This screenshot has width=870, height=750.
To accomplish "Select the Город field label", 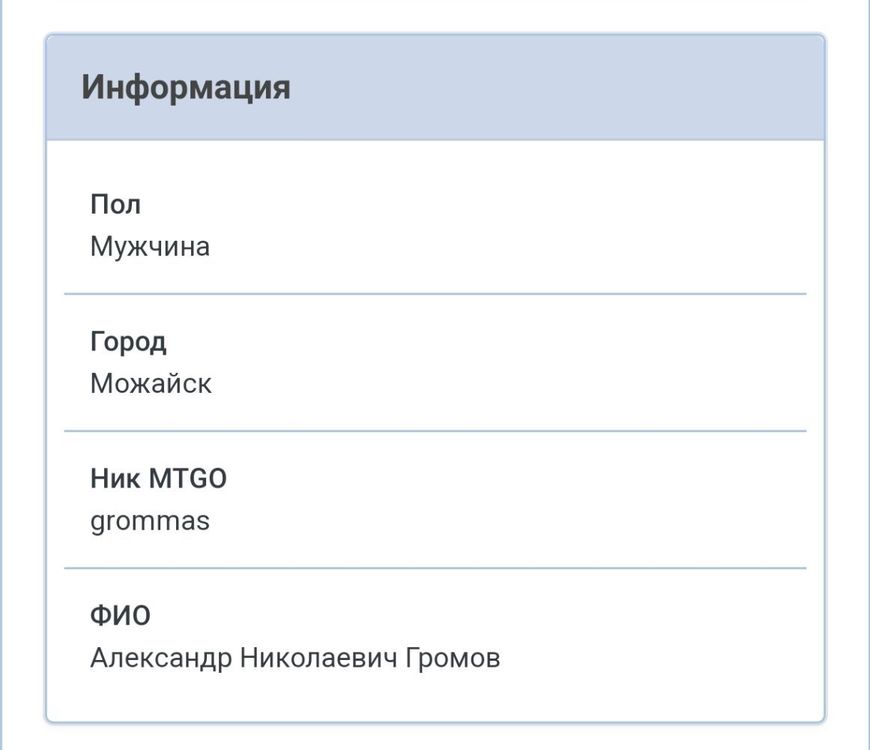I will pyautogui.click(x=129, y=341).
